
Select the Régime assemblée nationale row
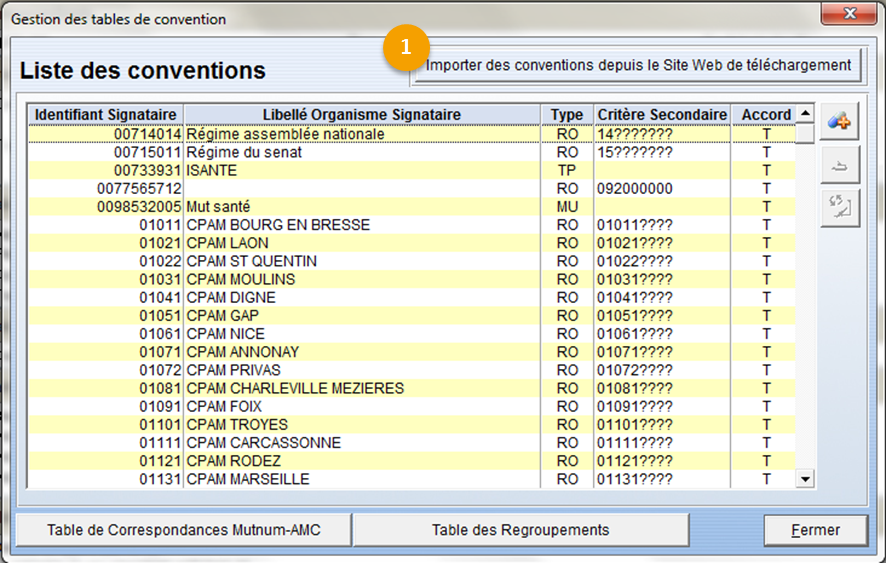pos(412,134)
